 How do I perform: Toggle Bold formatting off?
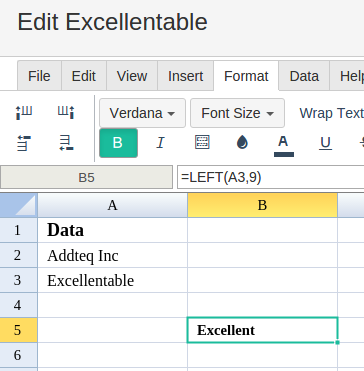coord(118,143)
